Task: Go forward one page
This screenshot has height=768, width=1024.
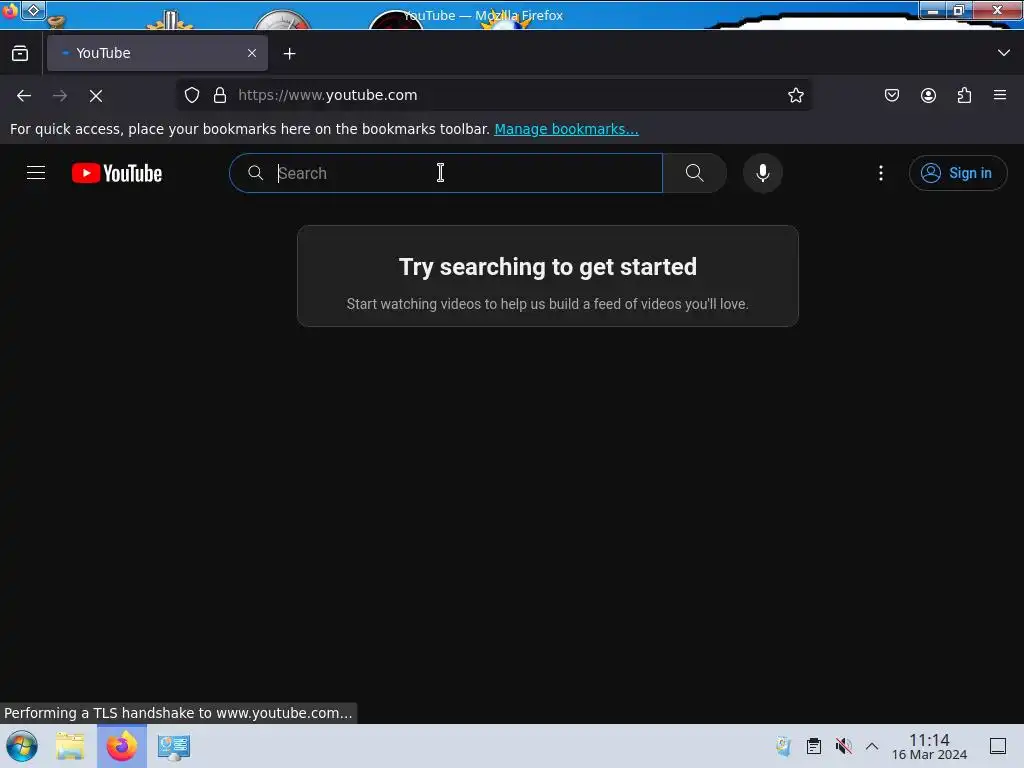Action: (60, 95)
